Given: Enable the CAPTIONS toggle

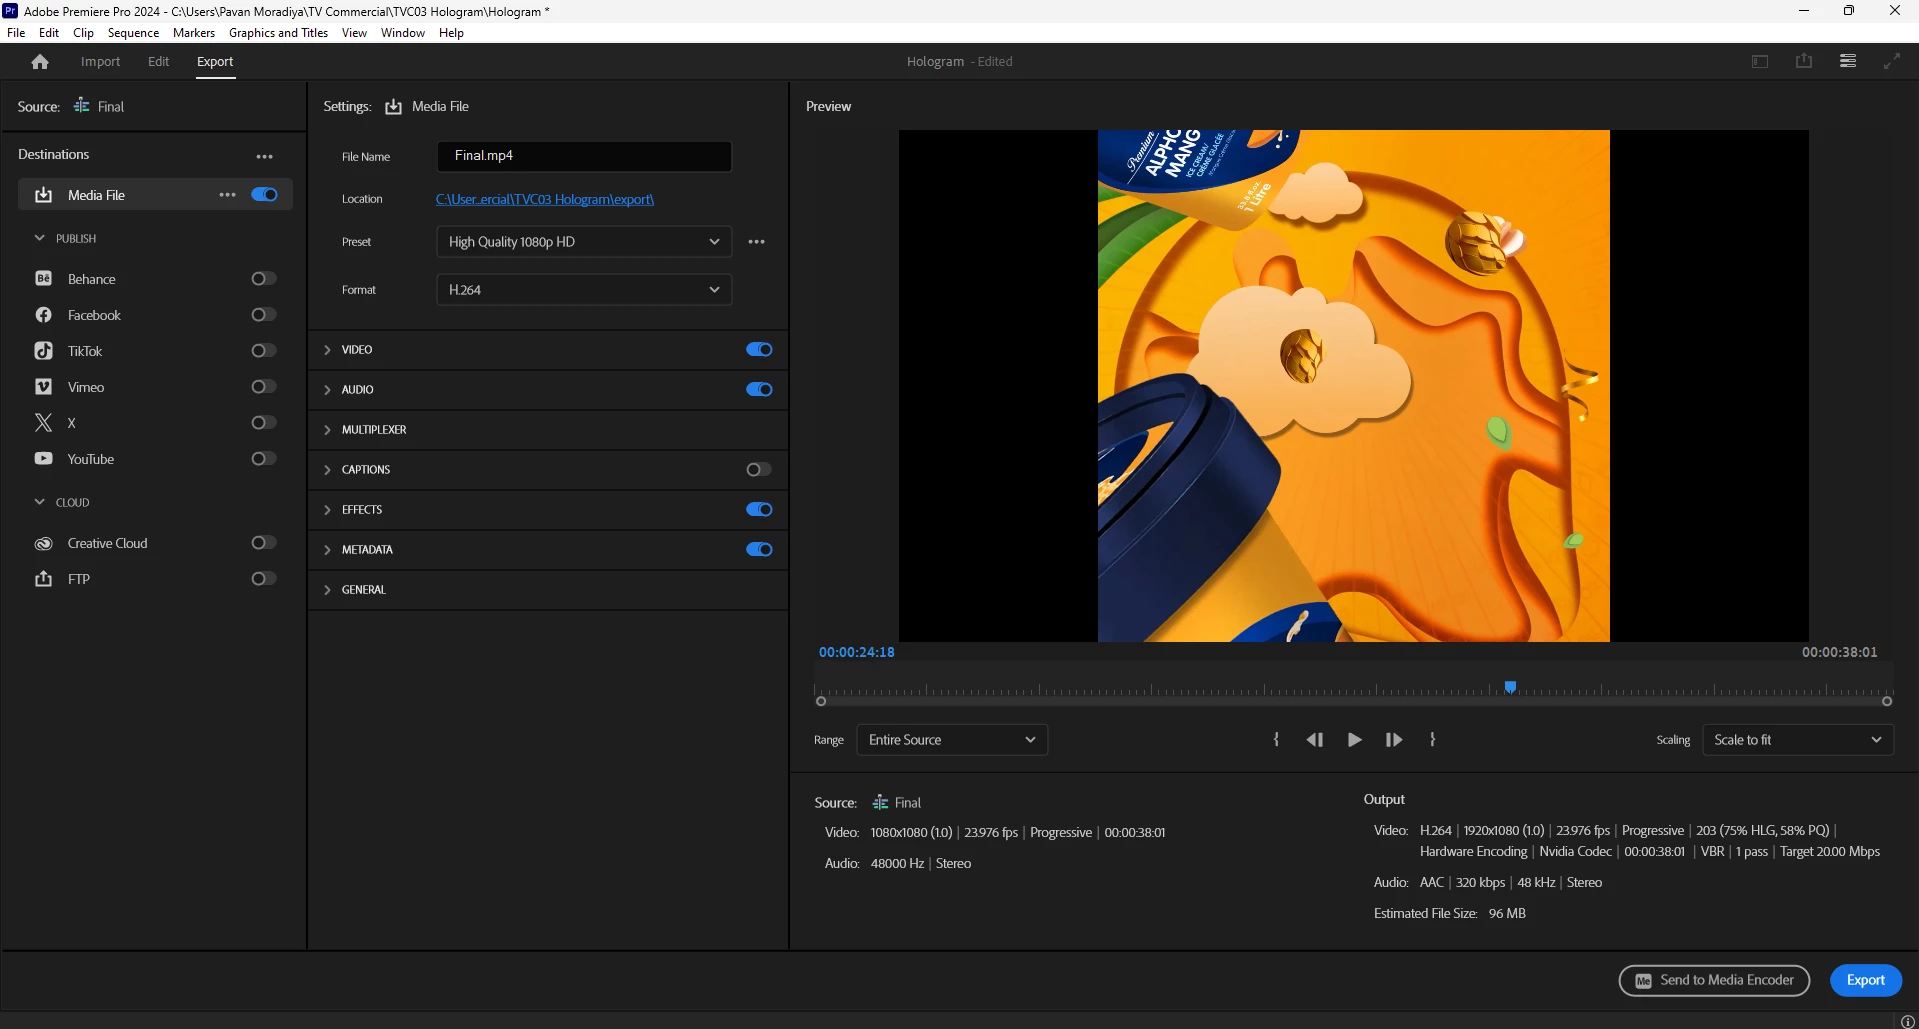Looking at the screenshot, I should 759,470.
